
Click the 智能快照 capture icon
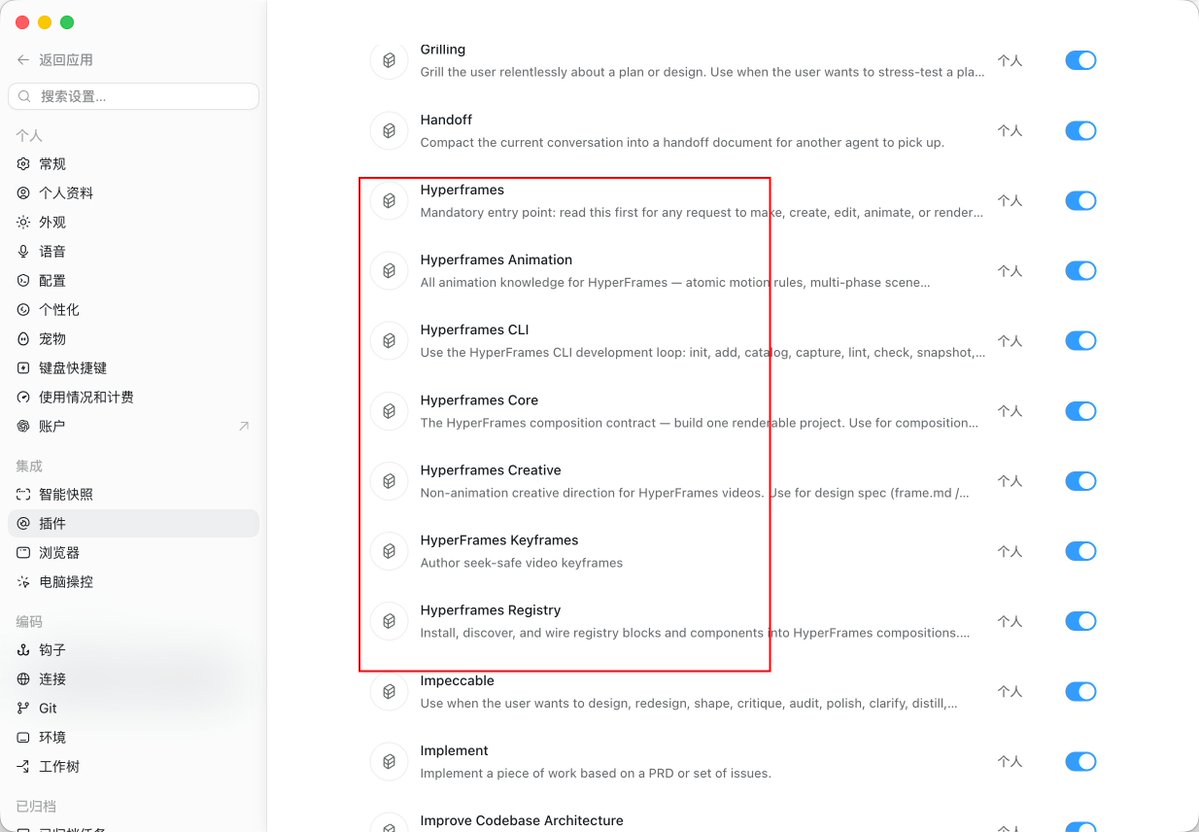click(x=24, y=495)
